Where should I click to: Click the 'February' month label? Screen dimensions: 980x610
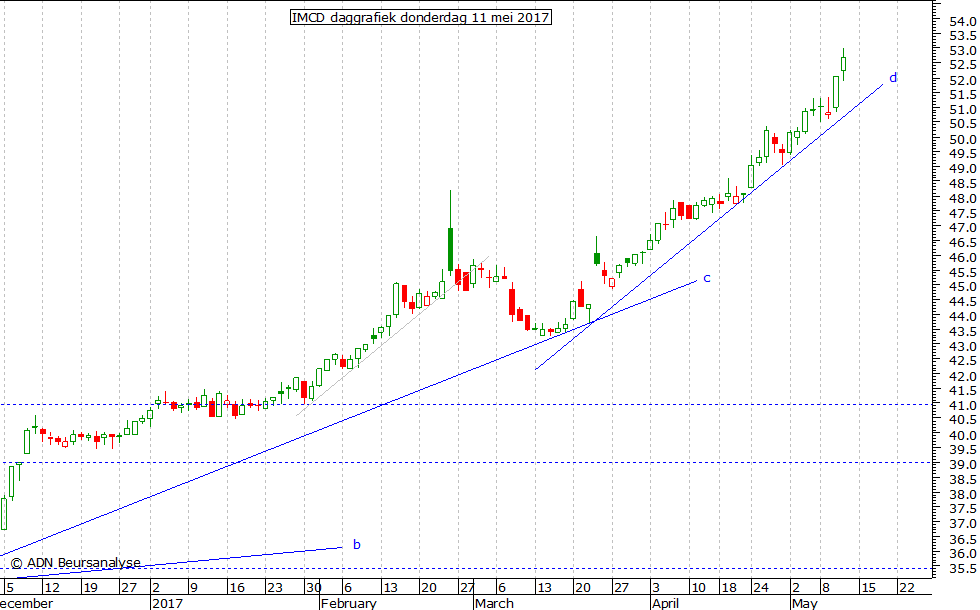(x=349, y=603)
